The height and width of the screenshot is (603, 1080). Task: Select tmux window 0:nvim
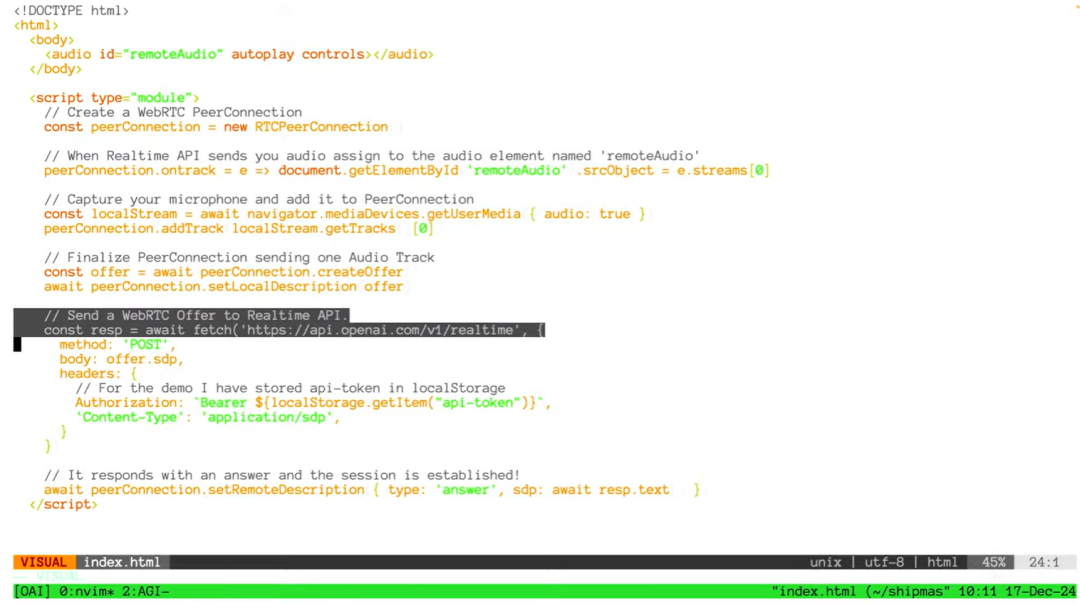[x=86, y=591]
